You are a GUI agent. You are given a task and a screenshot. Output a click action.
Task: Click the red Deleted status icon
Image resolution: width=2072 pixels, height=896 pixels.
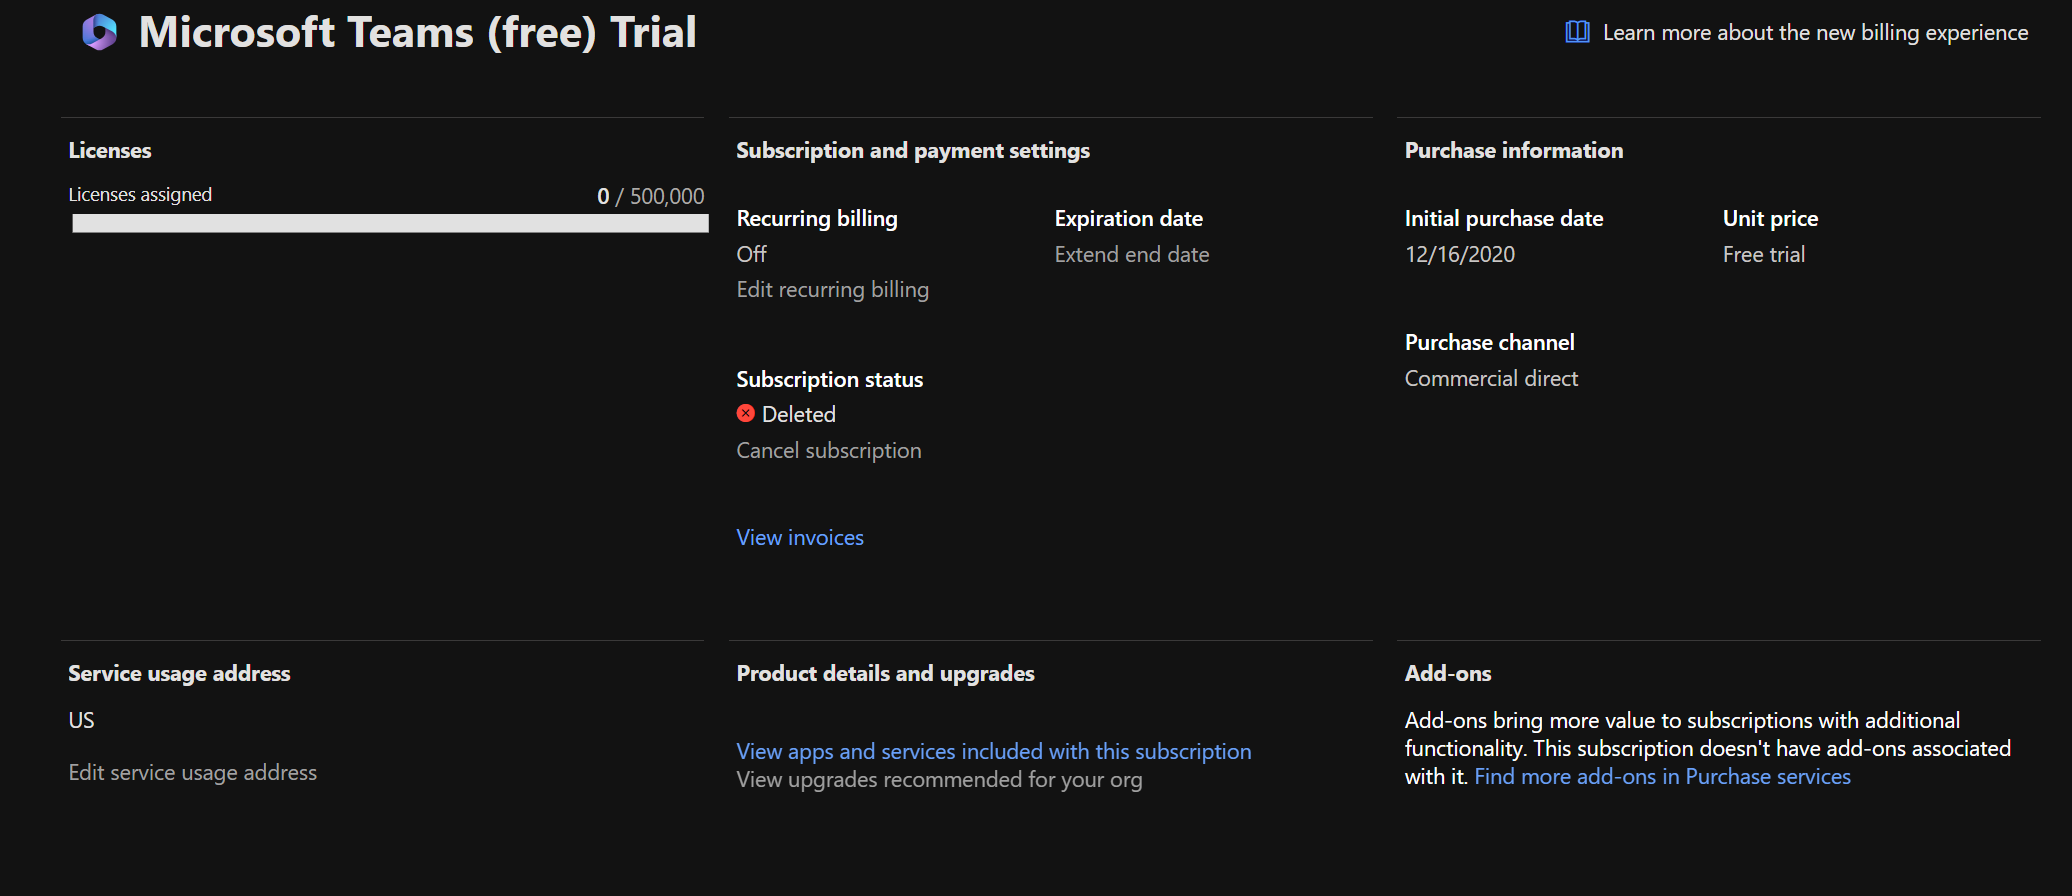click(746, 413)
